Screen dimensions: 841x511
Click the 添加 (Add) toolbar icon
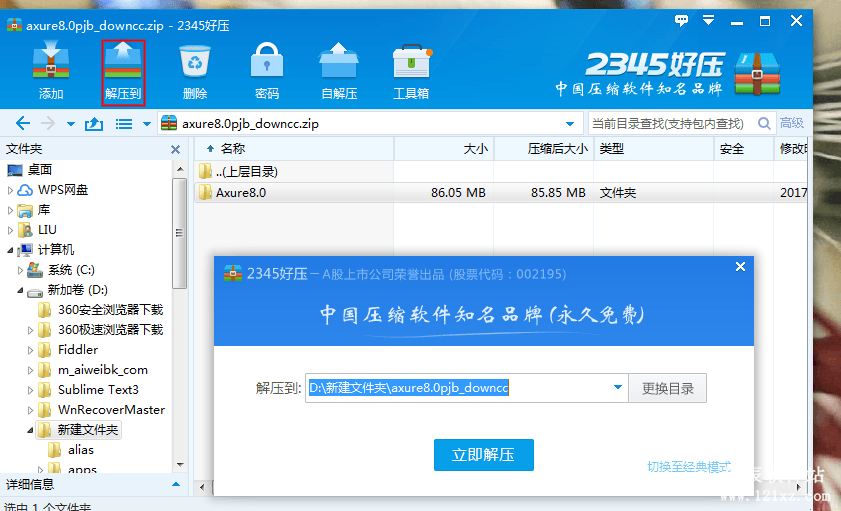51,70
